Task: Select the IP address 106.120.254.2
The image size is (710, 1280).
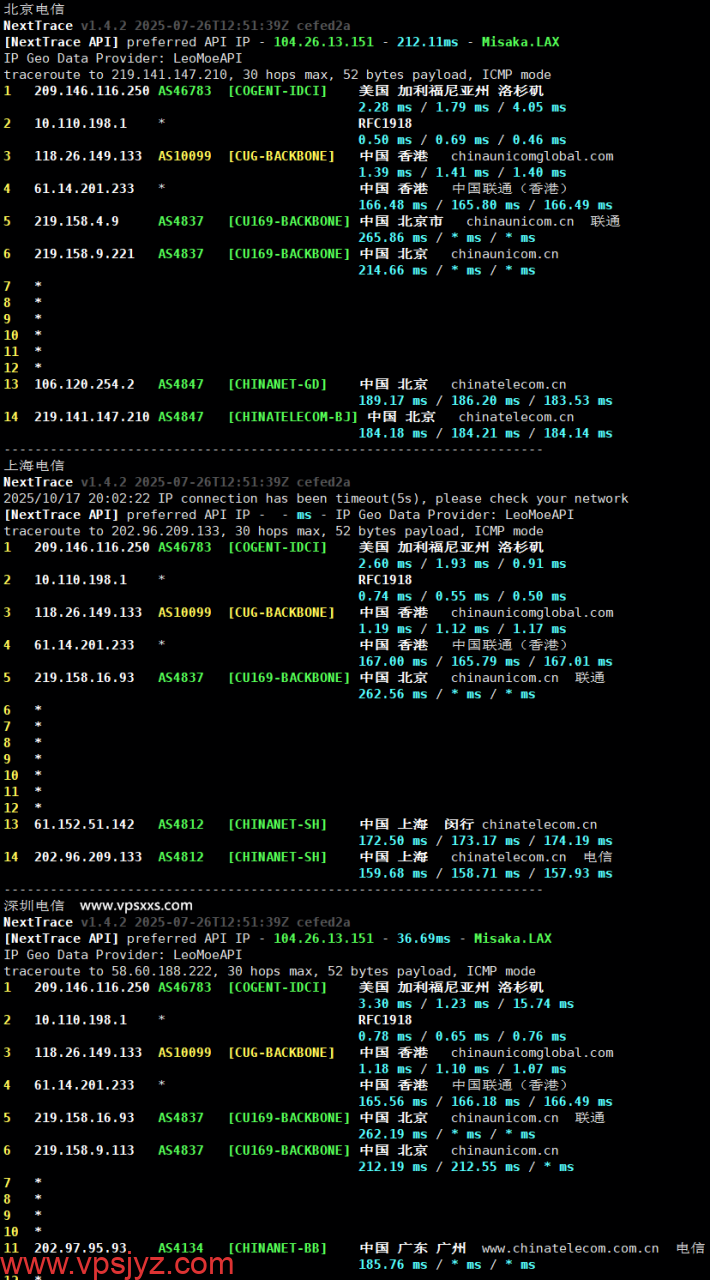Action: tap(84, 384)
